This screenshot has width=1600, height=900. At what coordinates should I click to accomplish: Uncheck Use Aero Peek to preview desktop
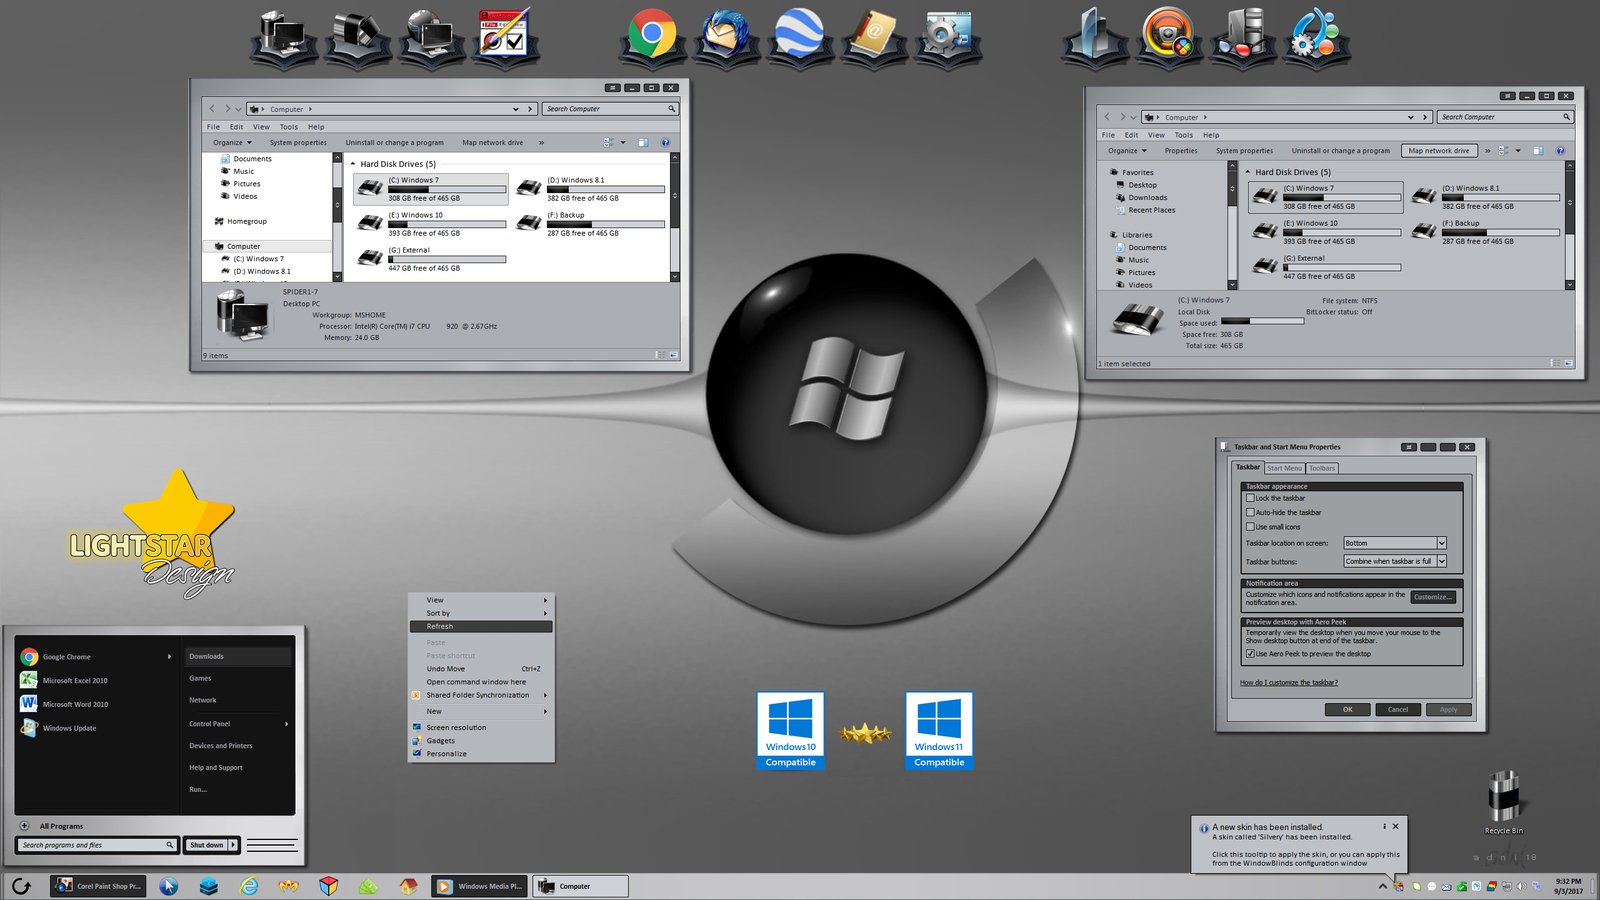pos(1250,654)
